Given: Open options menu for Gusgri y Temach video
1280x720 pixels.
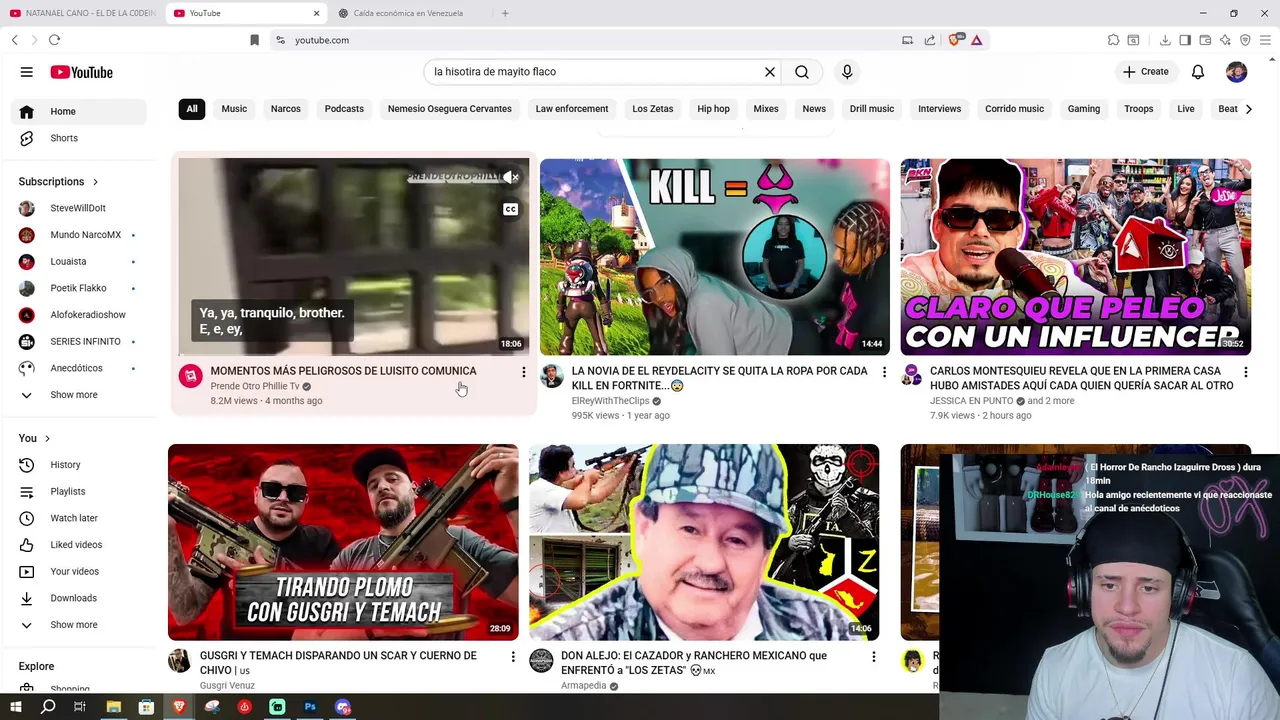Looking at the screenshot, I should (513, 657).
